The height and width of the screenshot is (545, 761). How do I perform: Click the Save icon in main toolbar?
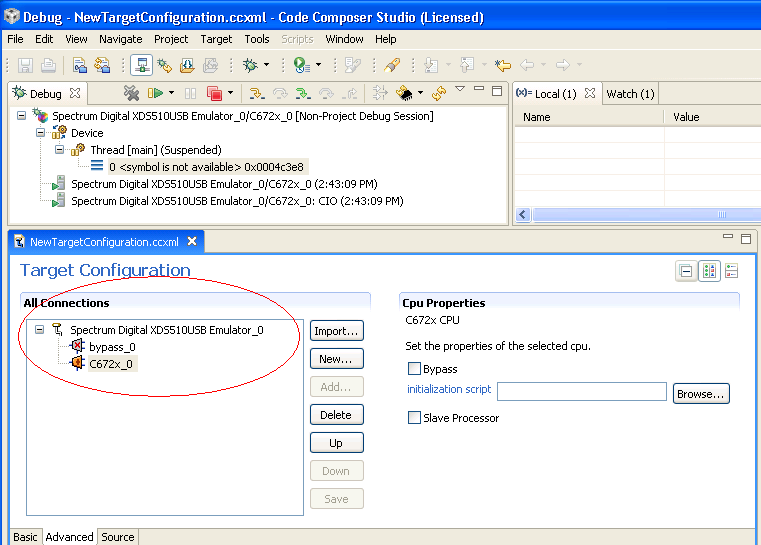[x=25, y=65]
